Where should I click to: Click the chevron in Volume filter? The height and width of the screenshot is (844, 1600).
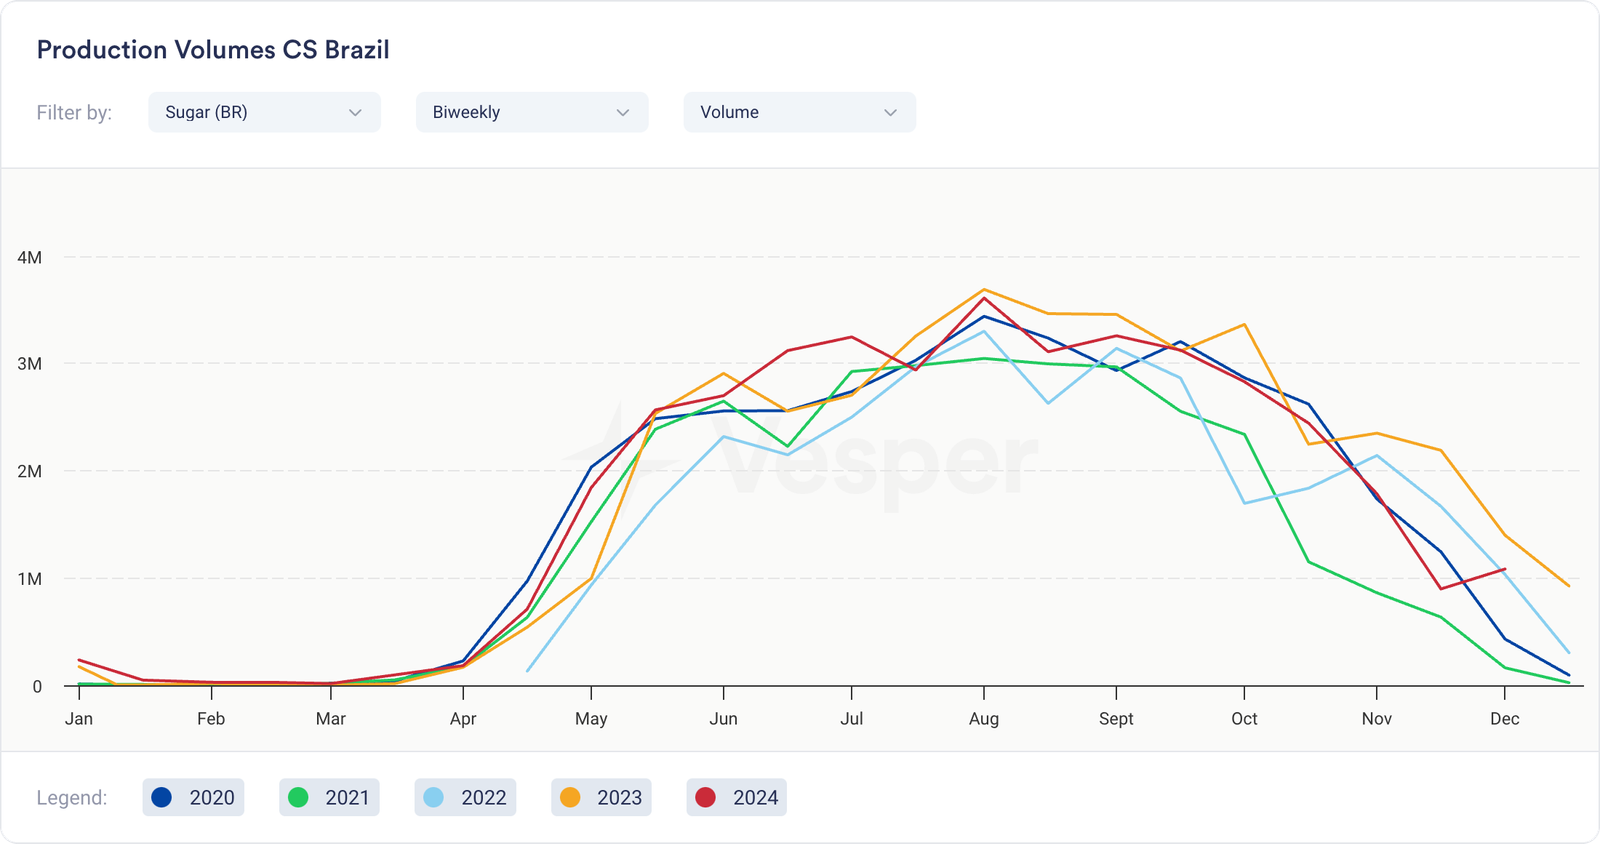click(890, 113)
